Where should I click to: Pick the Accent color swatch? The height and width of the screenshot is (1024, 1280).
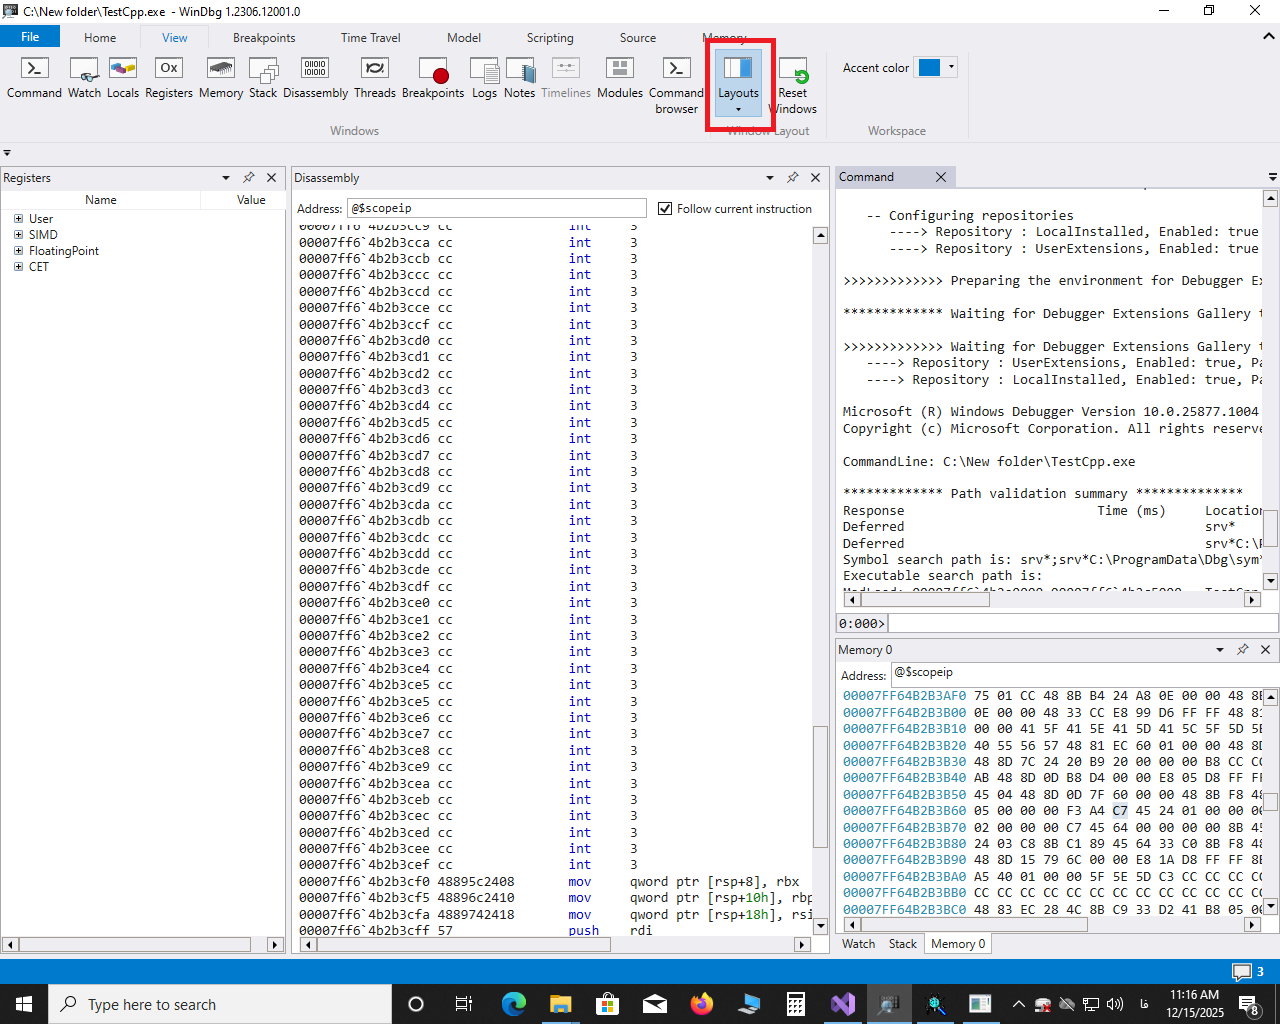929,68
